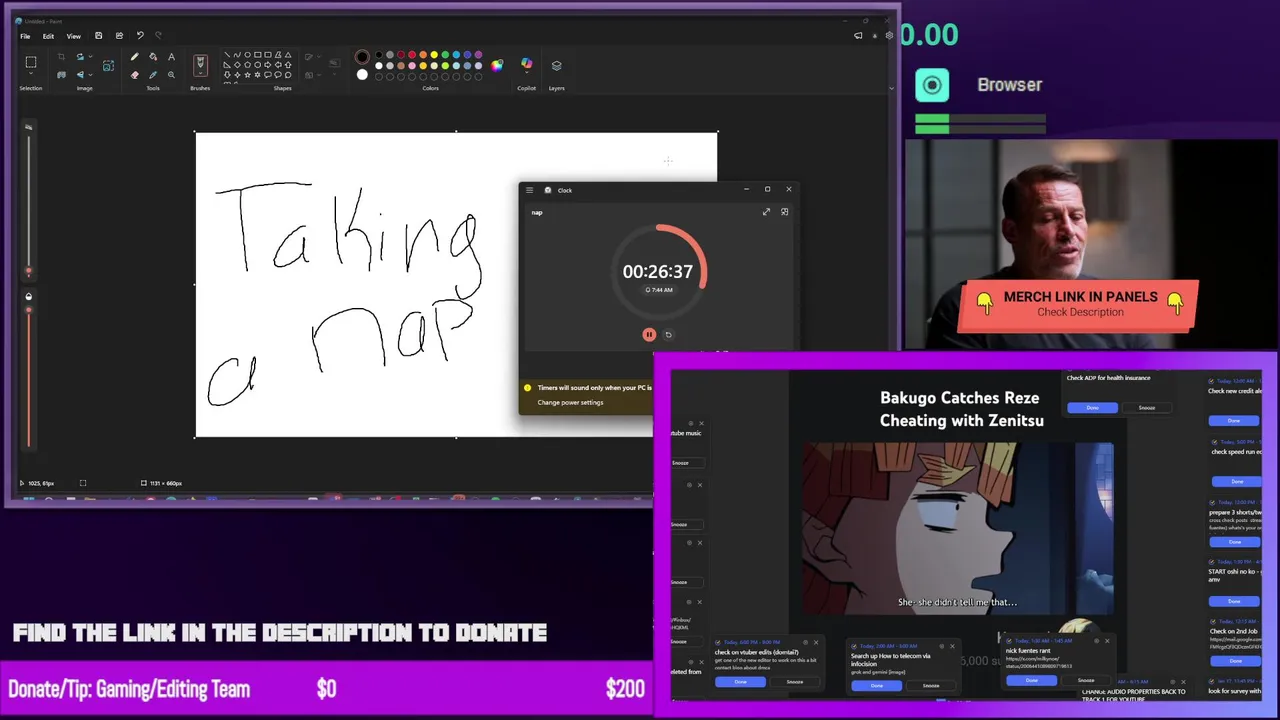The height and width of the screenshot is (720, 1280).
Task: Pick the Line shape in Shapes gallery
Action: tap(227, 54)
